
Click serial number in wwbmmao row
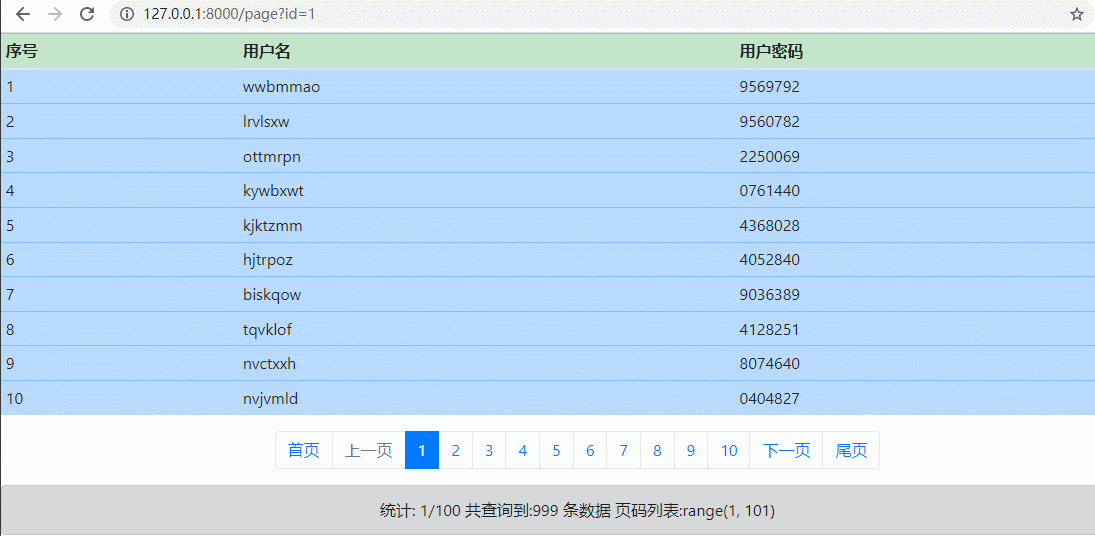[10, 87]
